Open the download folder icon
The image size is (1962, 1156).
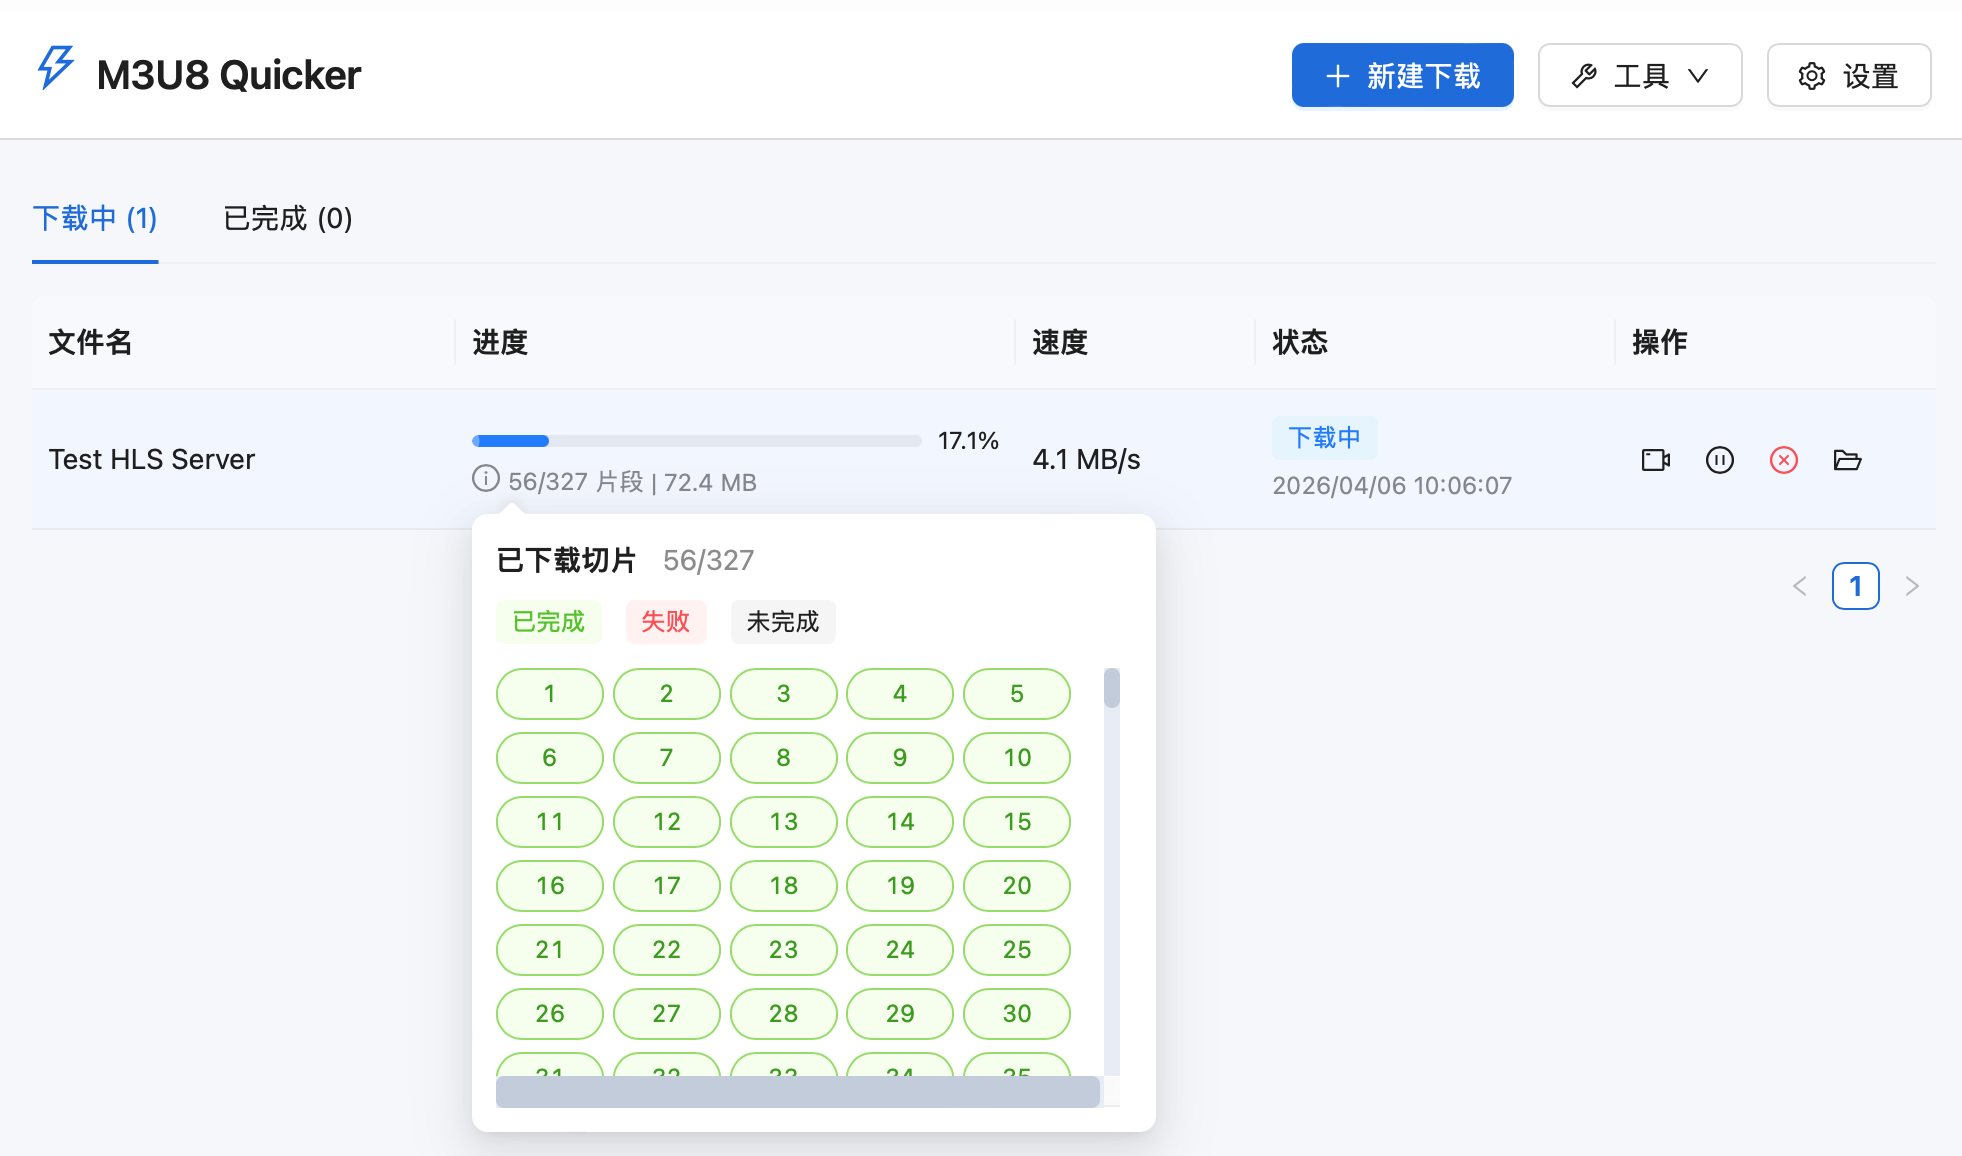click(1848, 460)
